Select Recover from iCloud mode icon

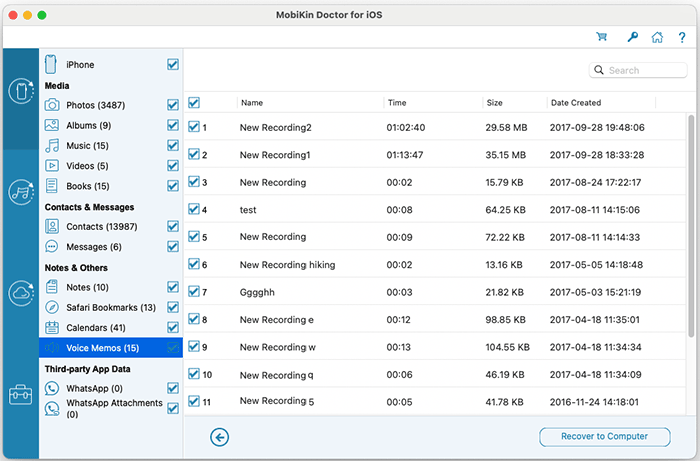pyautogui.click(x=21, y=293)
